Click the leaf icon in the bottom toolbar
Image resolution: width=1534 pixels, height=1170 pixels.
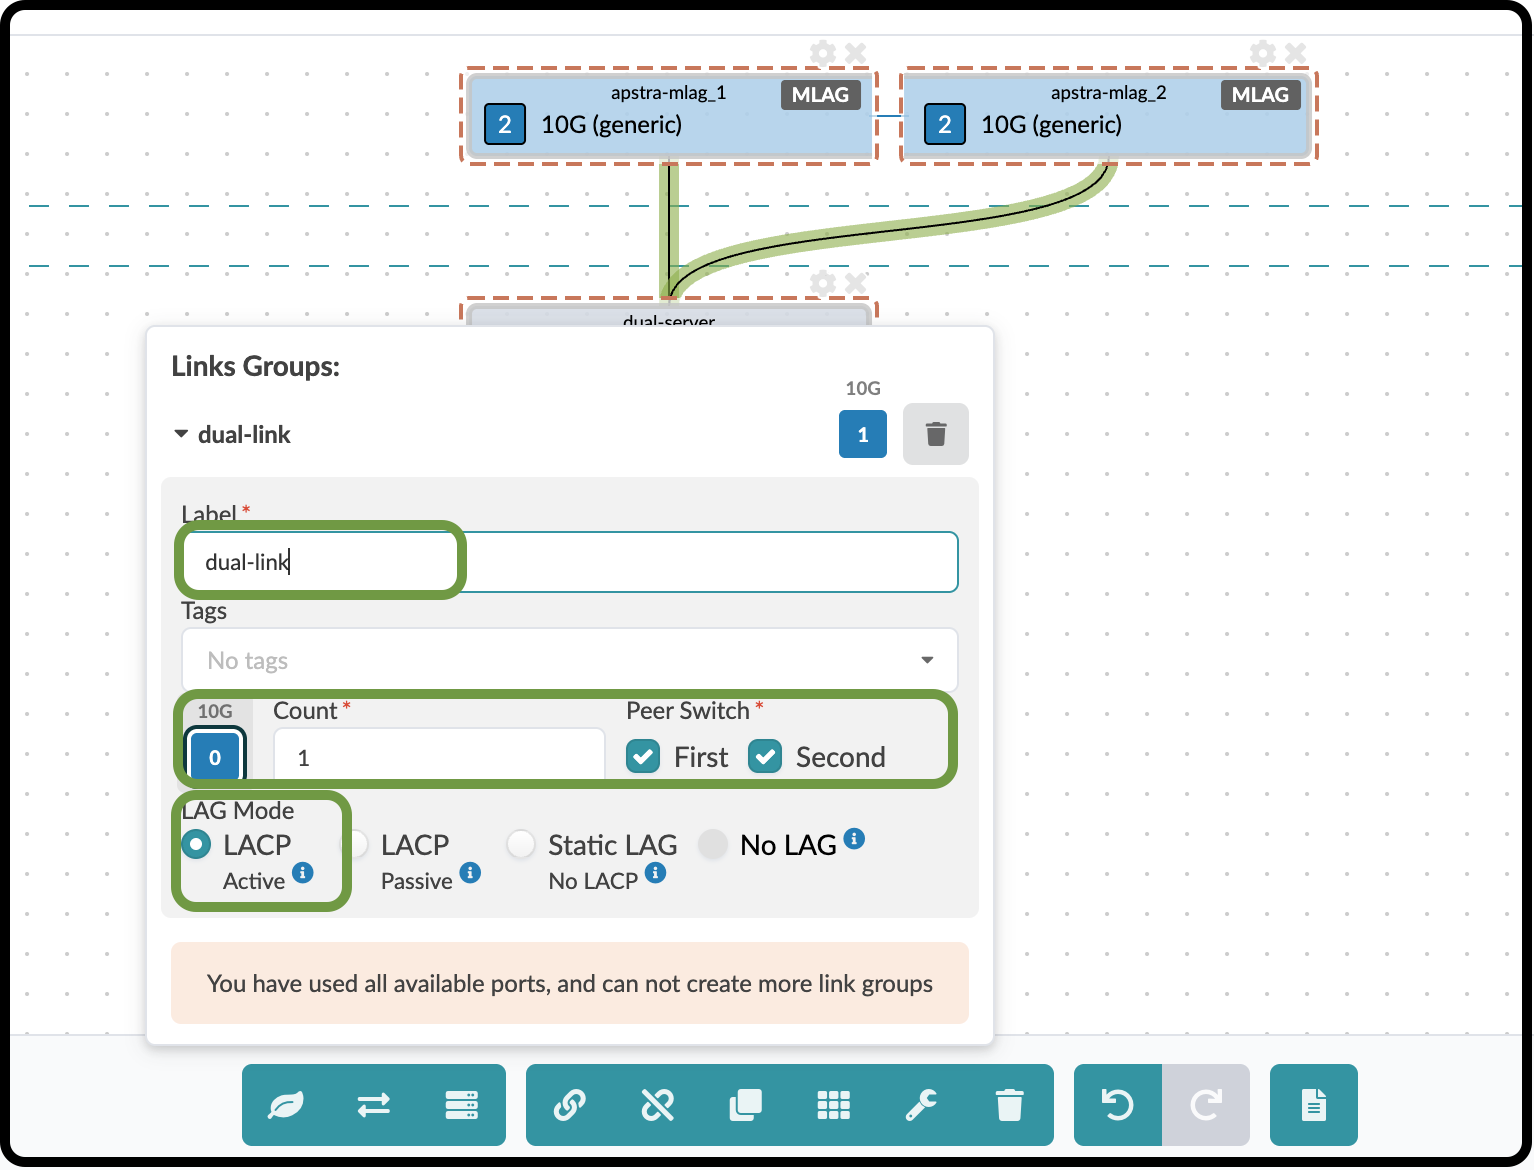tap(286, 1105)
